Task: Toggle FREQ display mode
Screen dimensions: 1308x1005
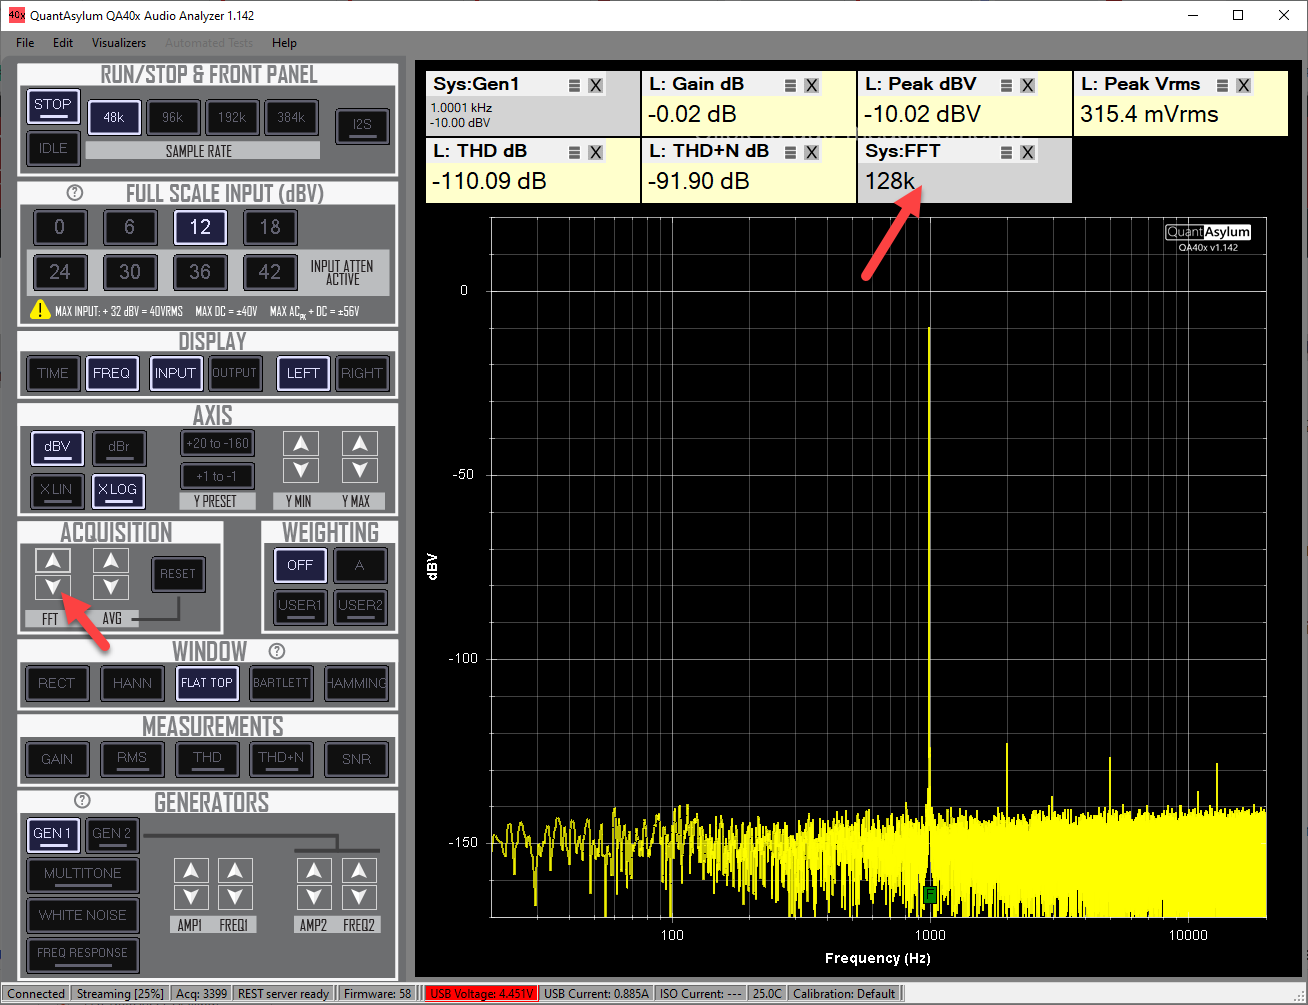Action: click(x=111, y=373)
